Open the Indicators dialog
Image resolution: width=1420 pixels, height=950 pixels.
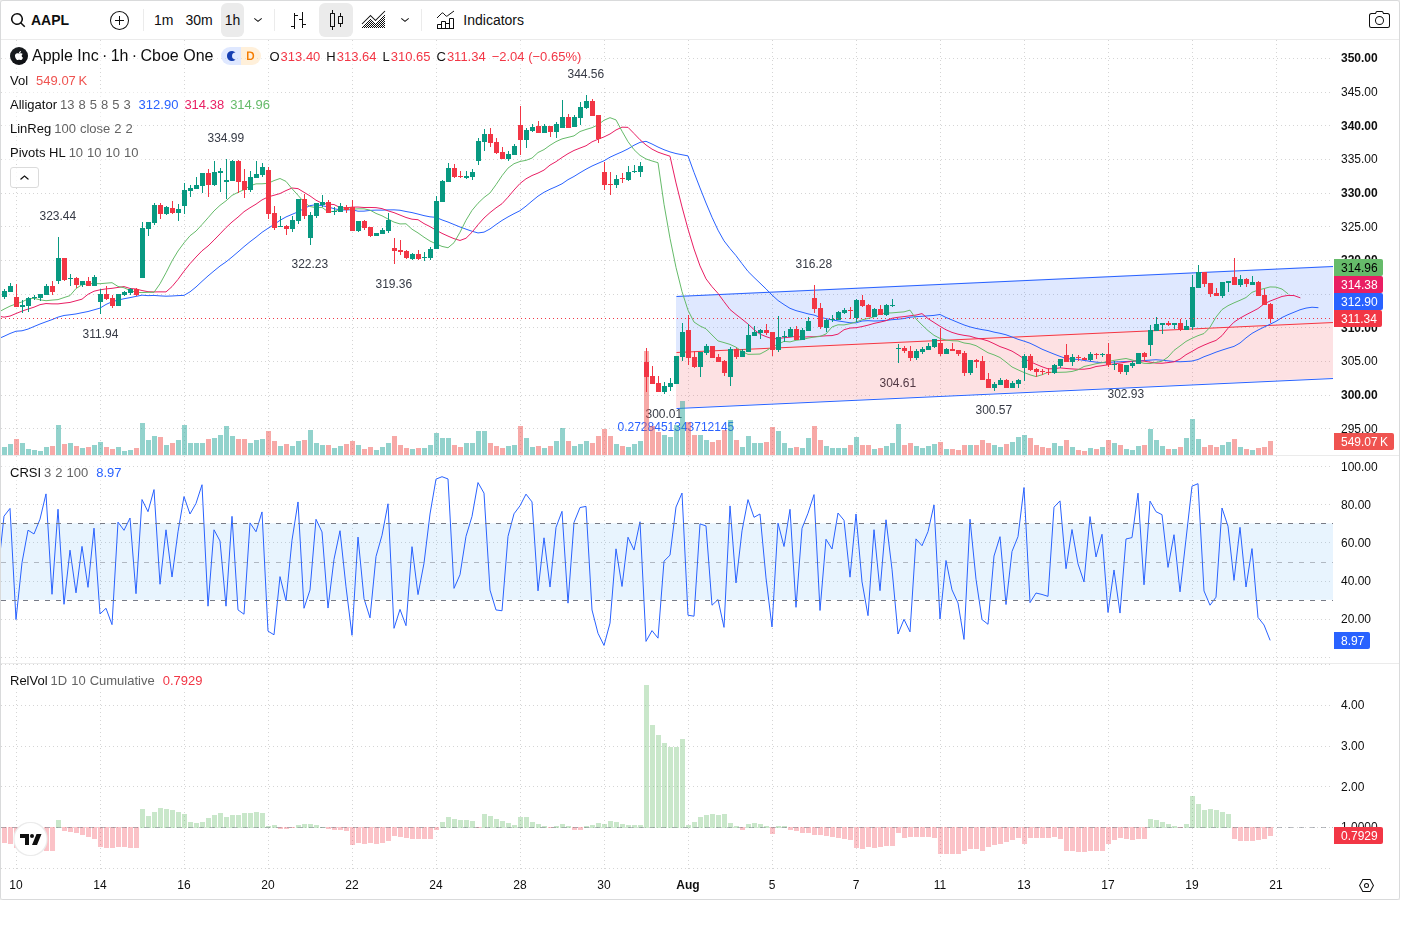(x=480, y=20)
